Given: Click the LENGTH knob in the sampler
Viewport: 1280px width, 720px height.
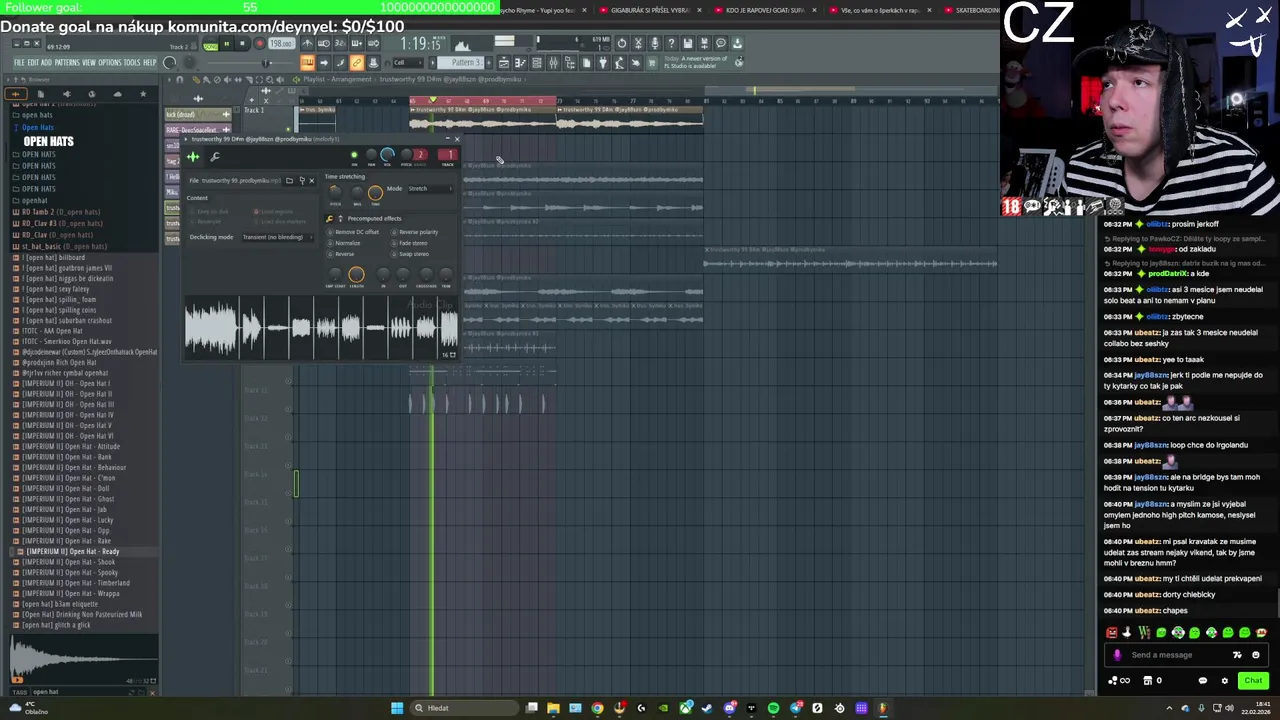Looking at the screenshot, I should (356, 275).
